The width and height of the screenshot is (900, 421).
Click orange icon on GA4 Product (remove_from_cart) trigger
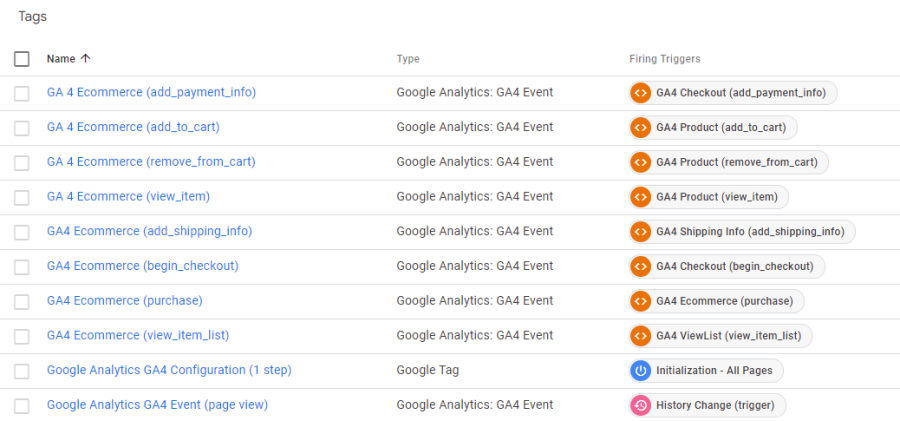[x=641, y=162]
